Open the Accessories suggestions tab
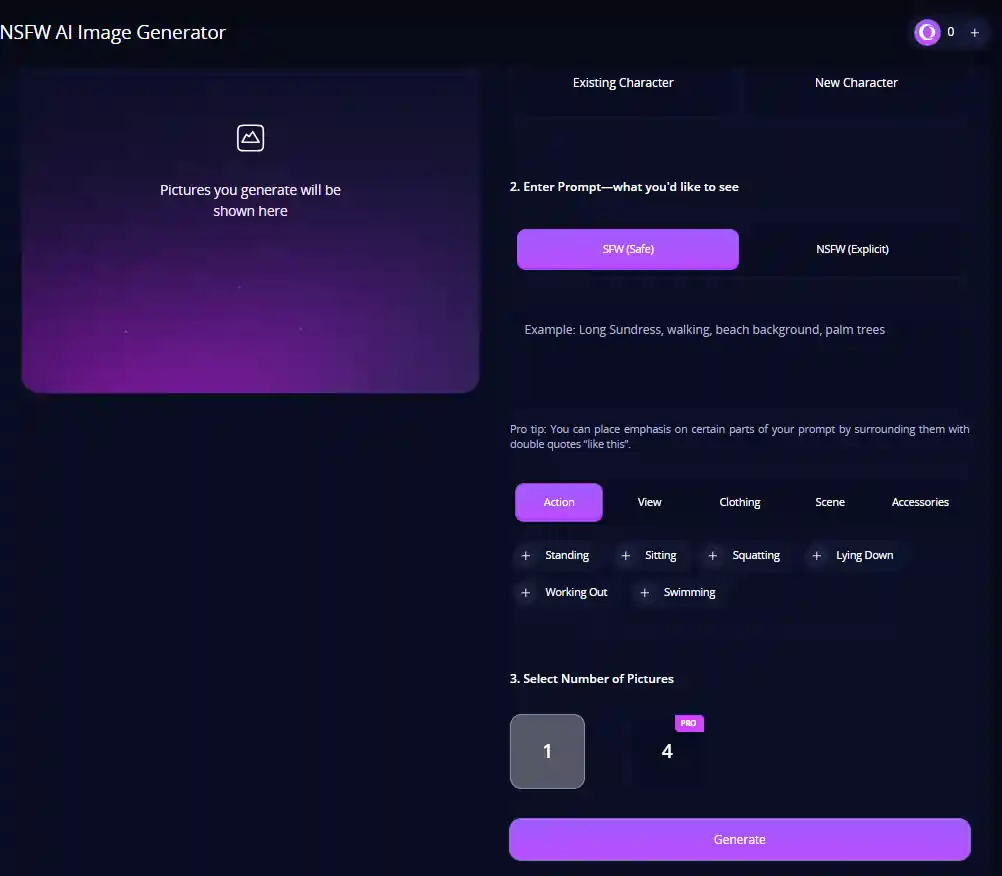The width and height of the screenshot is (1002, 876). click(919, 502)
